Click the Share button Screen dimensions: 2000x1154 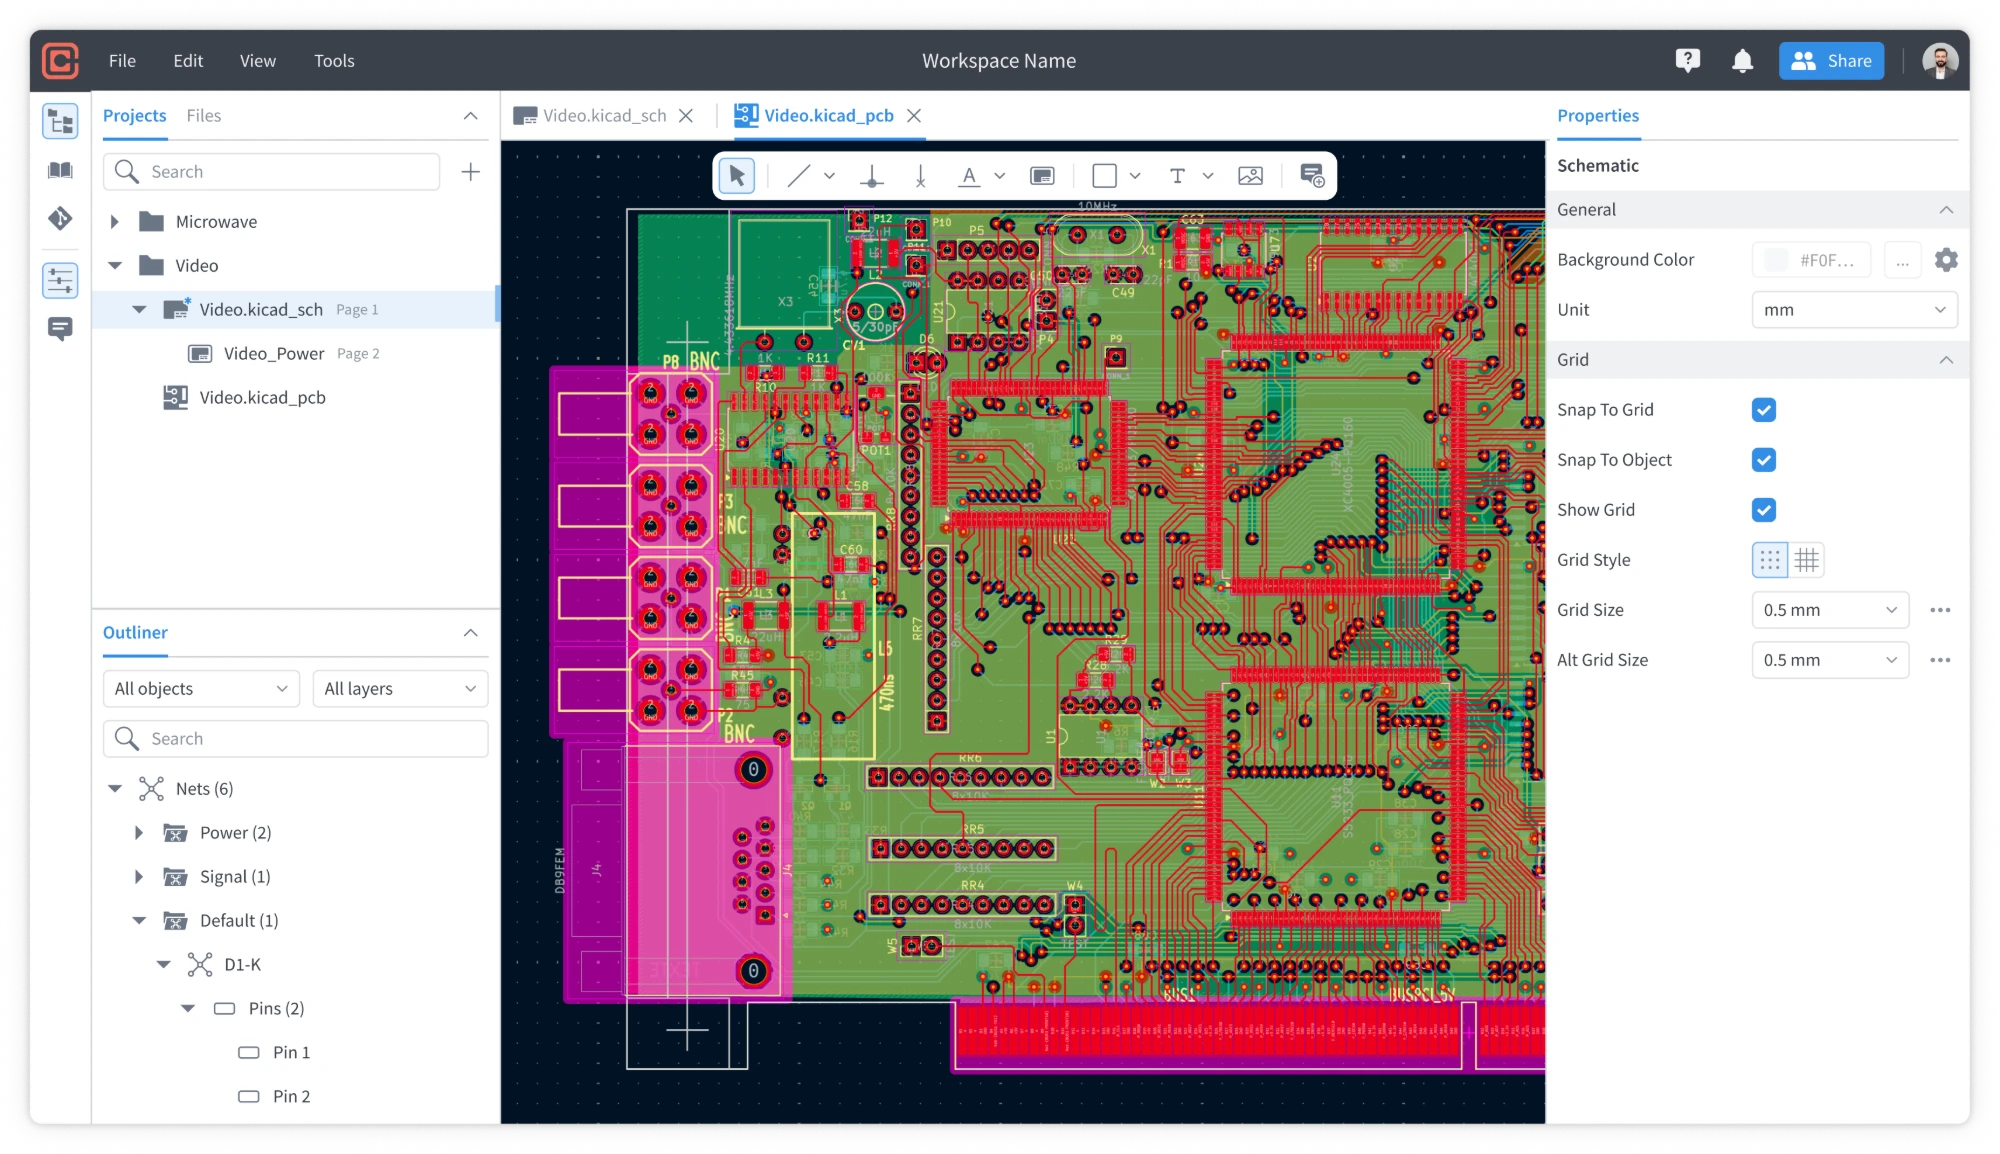(x=1831, y=61)
